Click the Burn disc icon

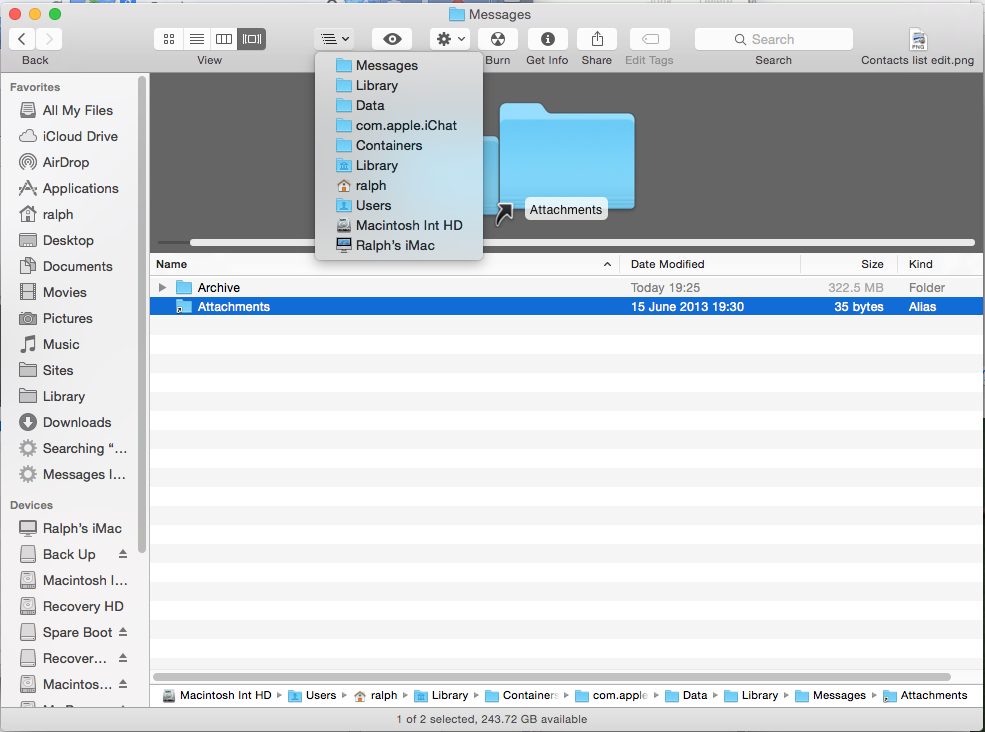click(498, 39)
